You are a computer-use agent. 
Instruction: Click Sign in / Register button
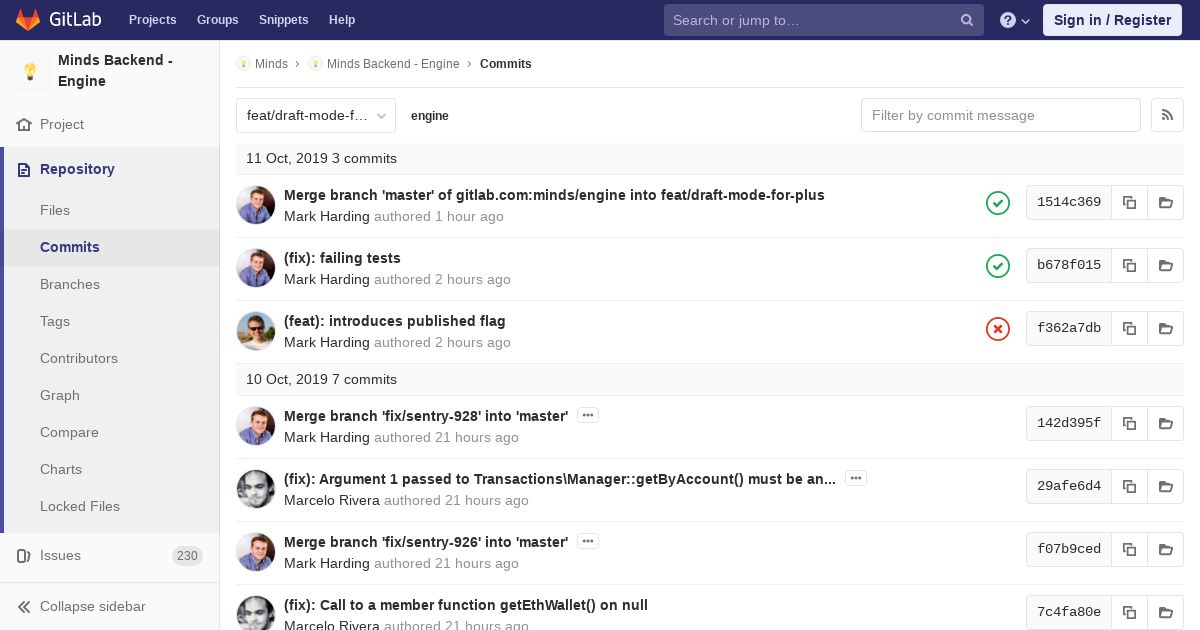(x=1112, y=20)
